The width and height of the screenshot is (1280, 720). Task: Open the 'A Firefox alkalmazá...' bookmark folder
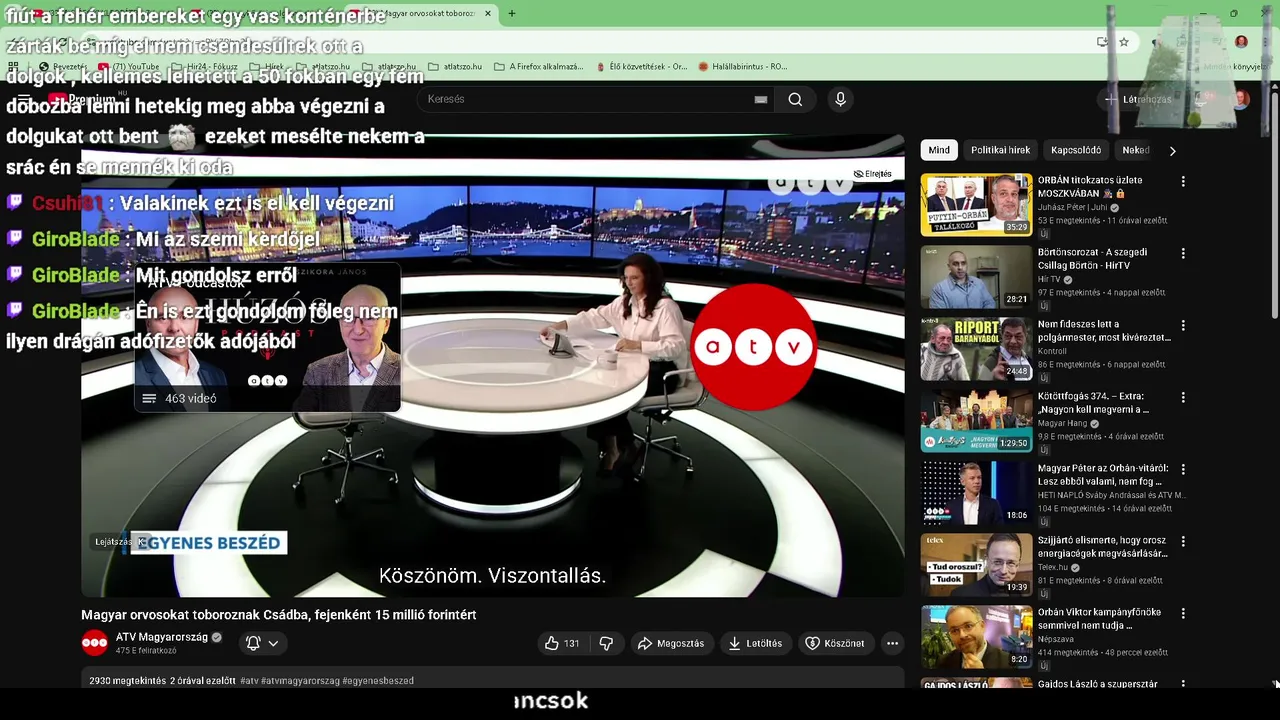point(538,67)
